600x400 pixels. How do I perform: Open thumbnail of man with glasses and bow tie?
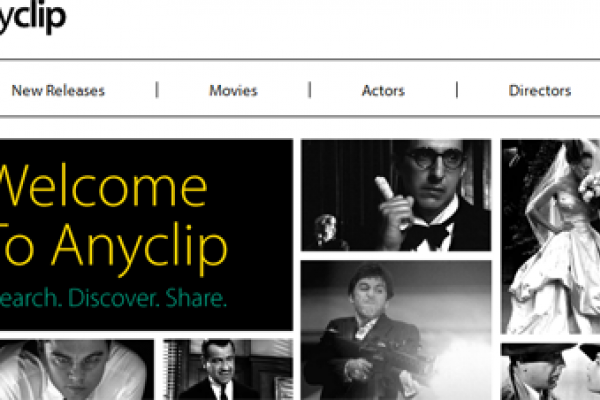tap(396, 195)
